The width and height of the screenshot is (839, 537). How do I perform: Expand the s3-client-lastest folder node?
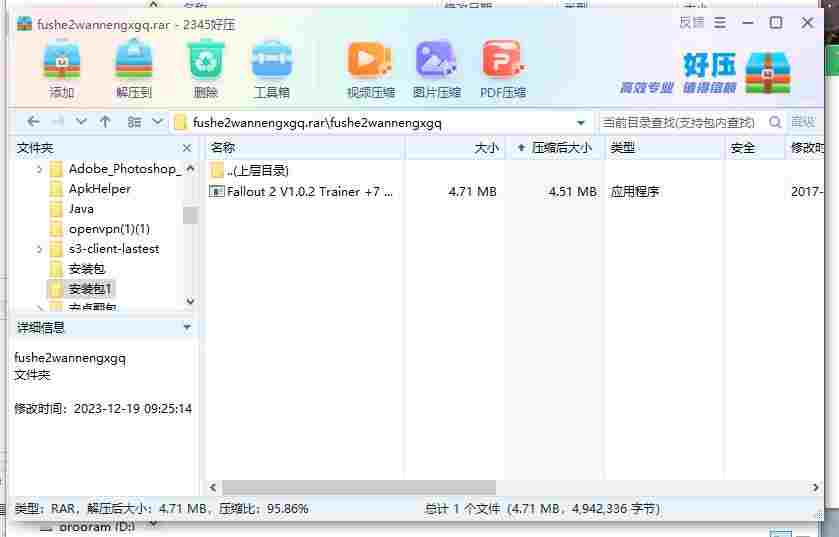pos(39,249)
